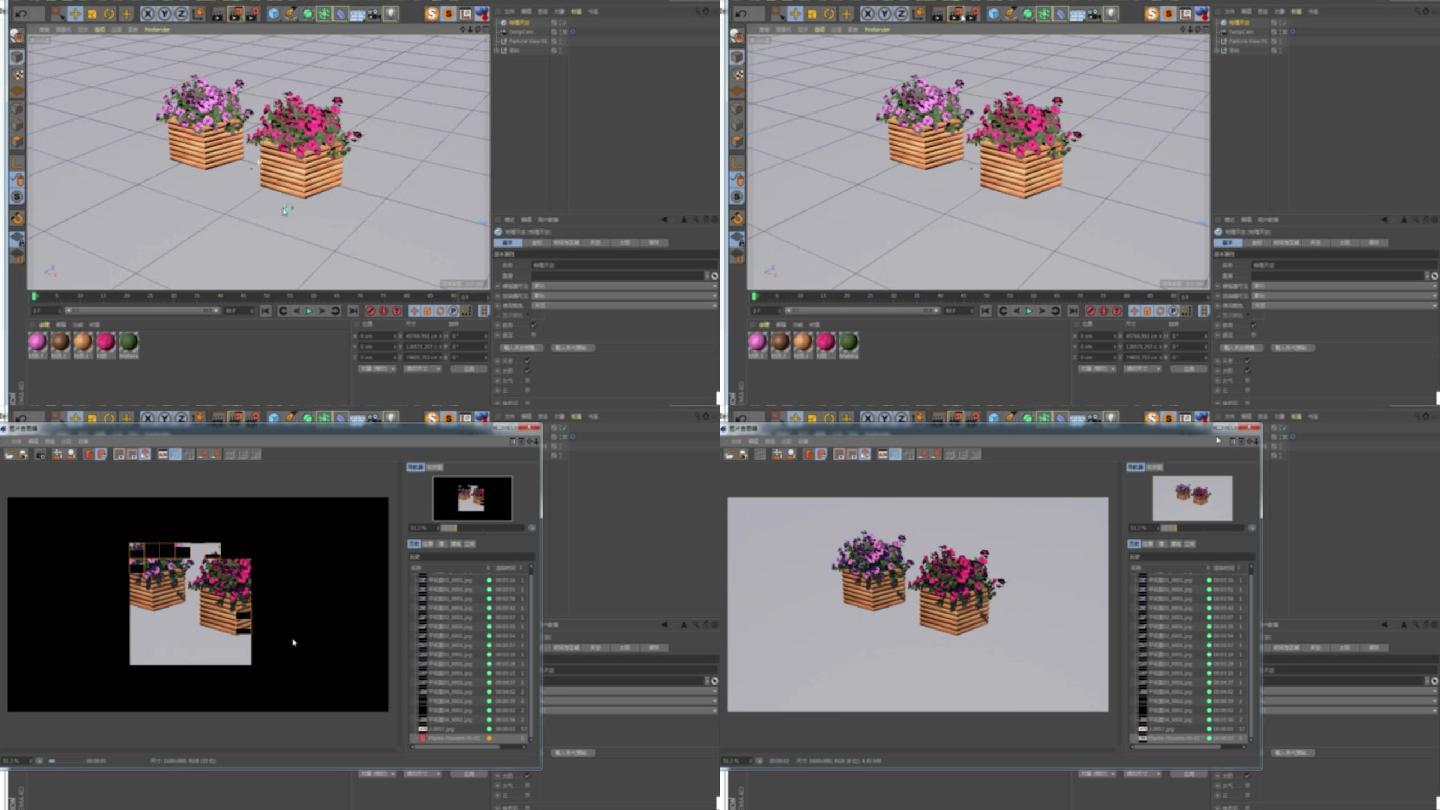Toggle first object's visibility check, top-left object manager
Screen dimensions: 1440x810
563,22
